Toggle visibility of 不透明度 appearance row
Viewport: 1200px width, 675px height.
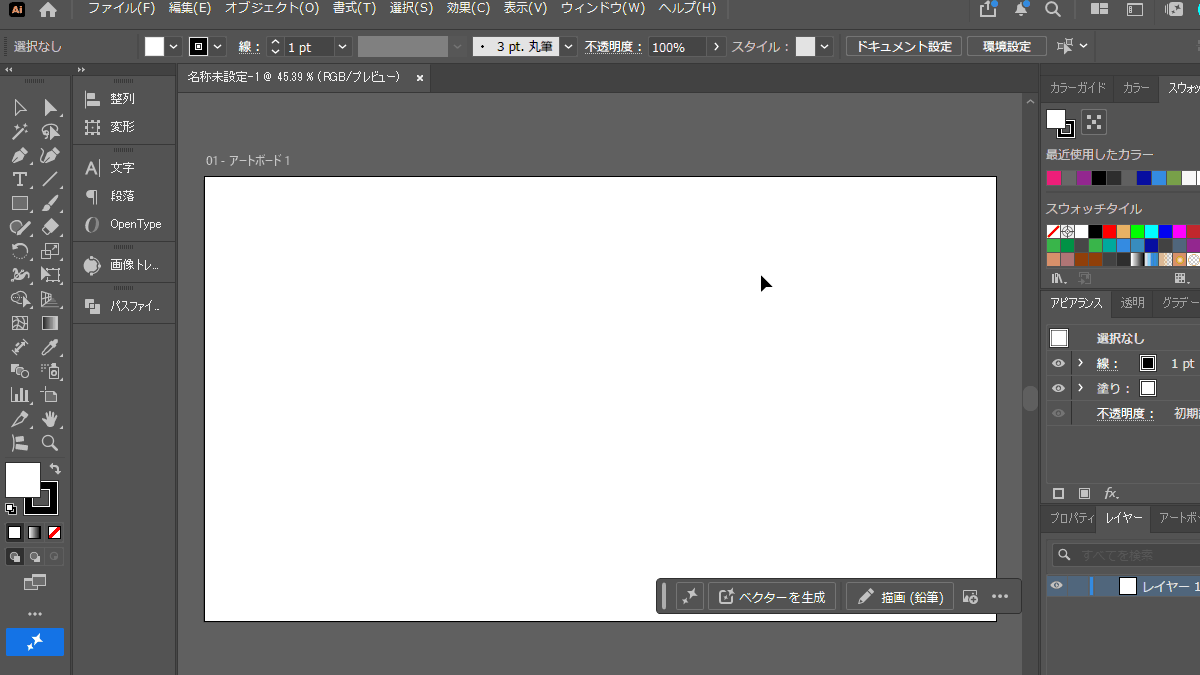click(1058, 413)
